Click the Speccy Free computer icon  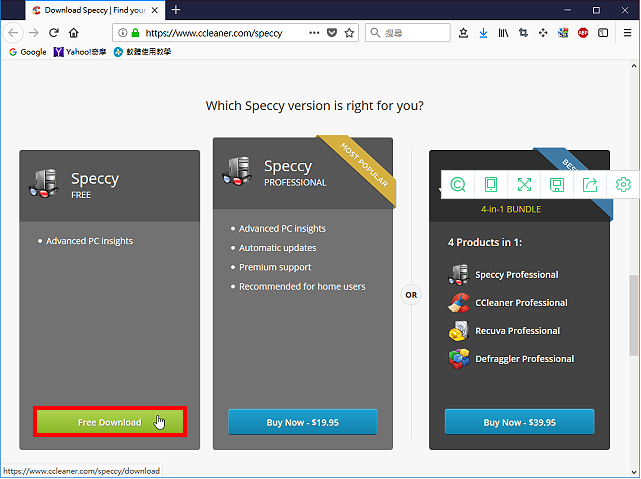click(44, 184)
